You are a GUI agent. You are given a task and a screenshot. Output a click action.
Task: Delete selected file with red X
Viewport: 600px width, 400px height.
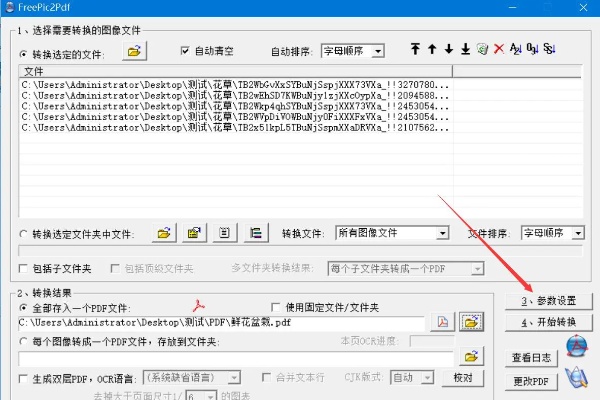point(499,49)
